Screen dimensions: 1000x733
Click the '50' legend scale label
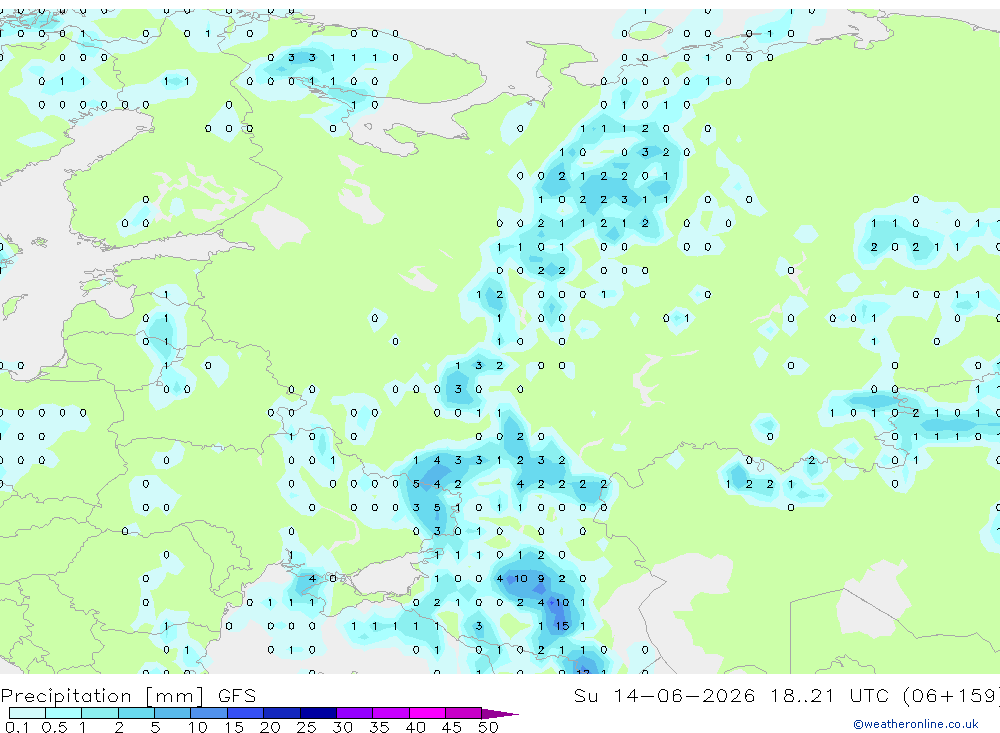[488, 727]
